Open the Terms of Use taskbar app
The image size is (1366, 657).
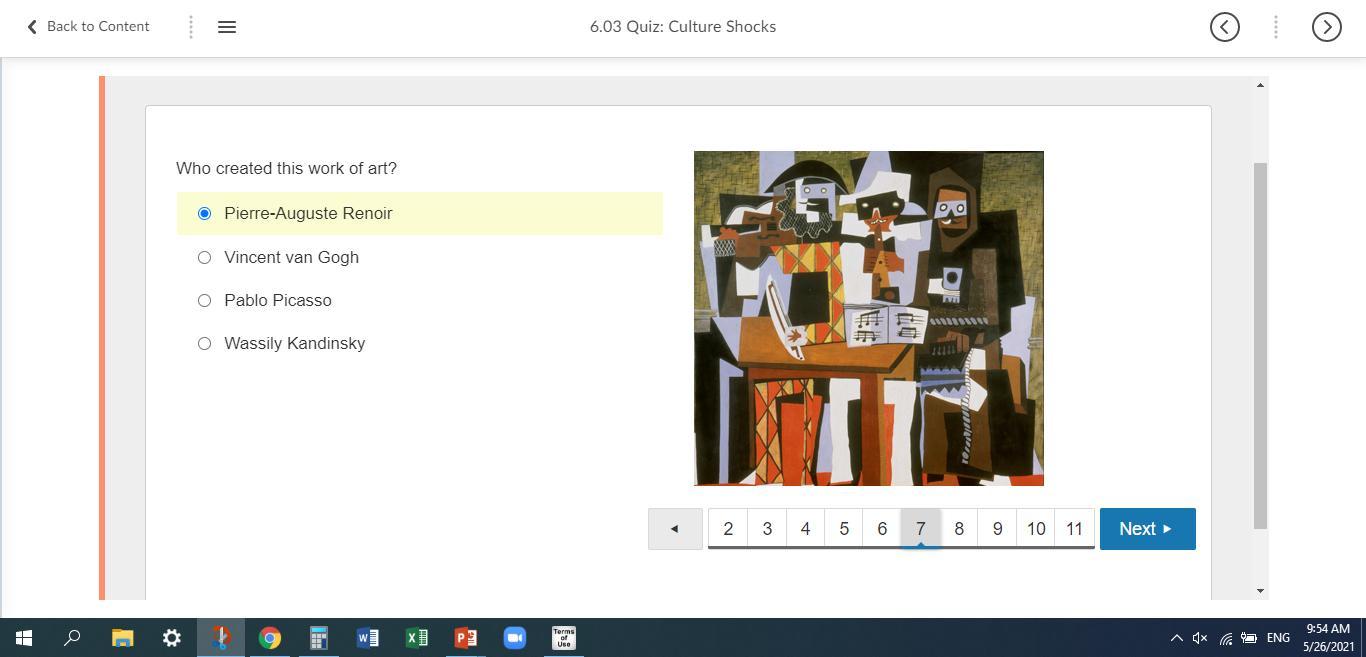(x=564, y=638)
